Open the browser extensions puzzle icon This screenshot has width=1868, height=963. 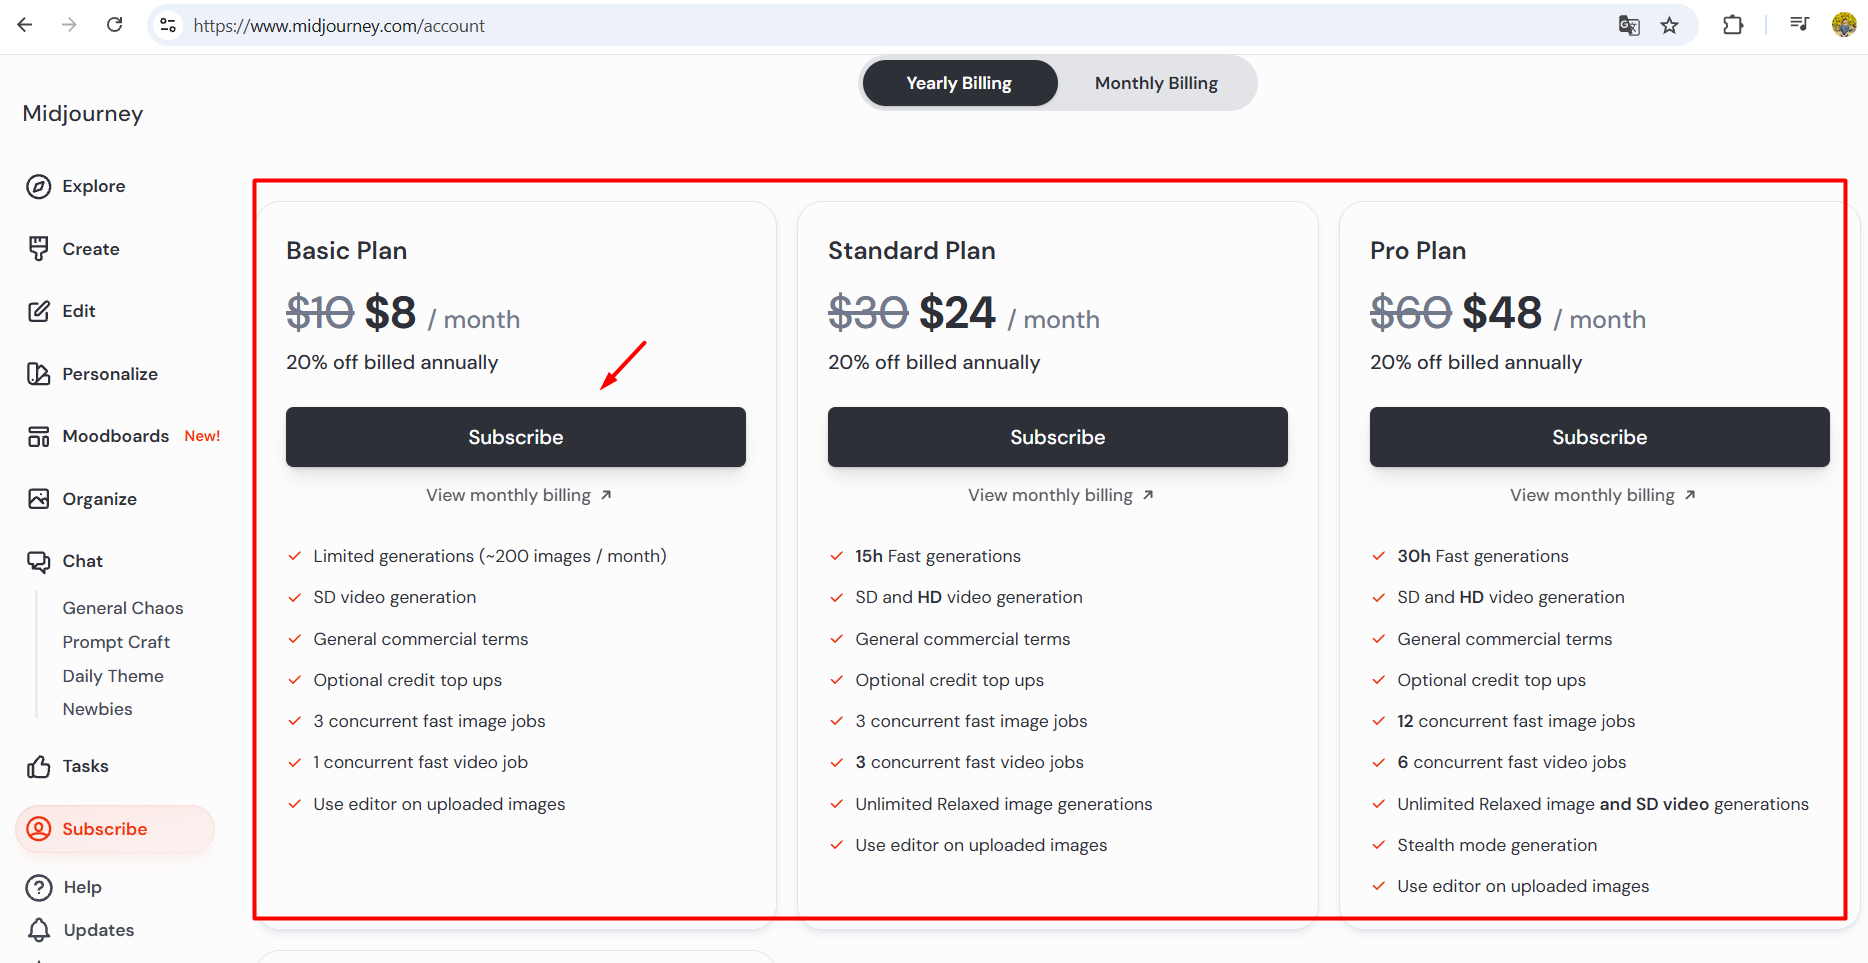coord(1733,25)
